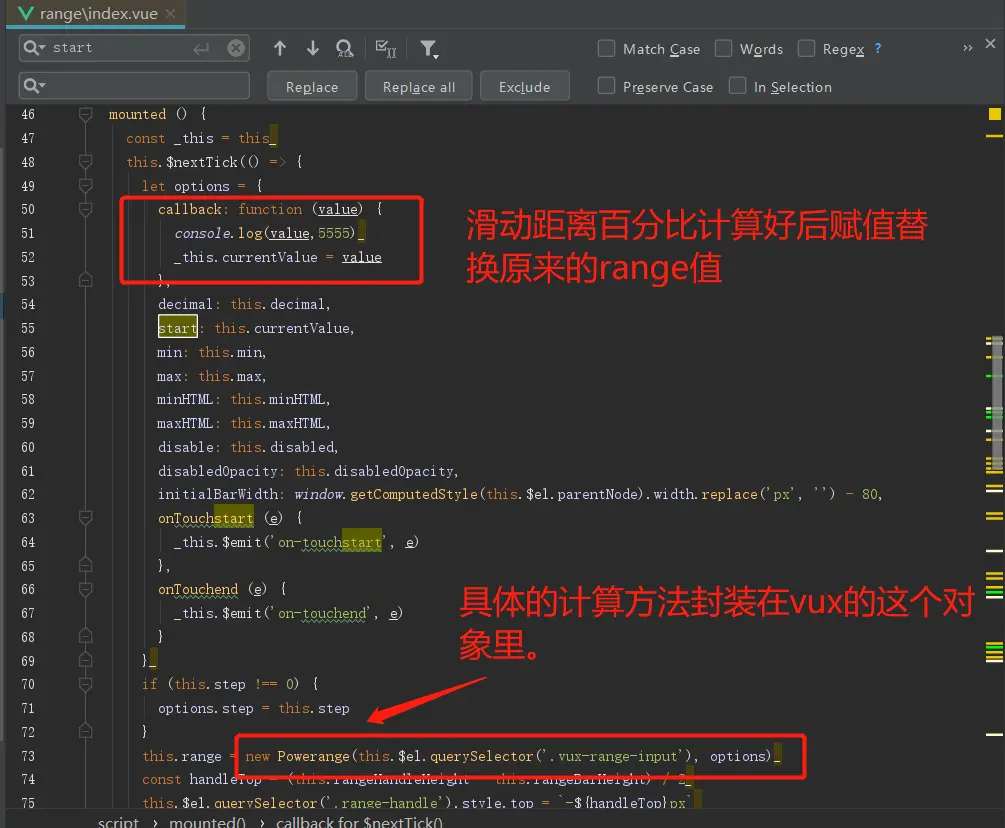1005x828 pixels.
Task: Collapse the if block fold at line 70
Action: (85, 684)
